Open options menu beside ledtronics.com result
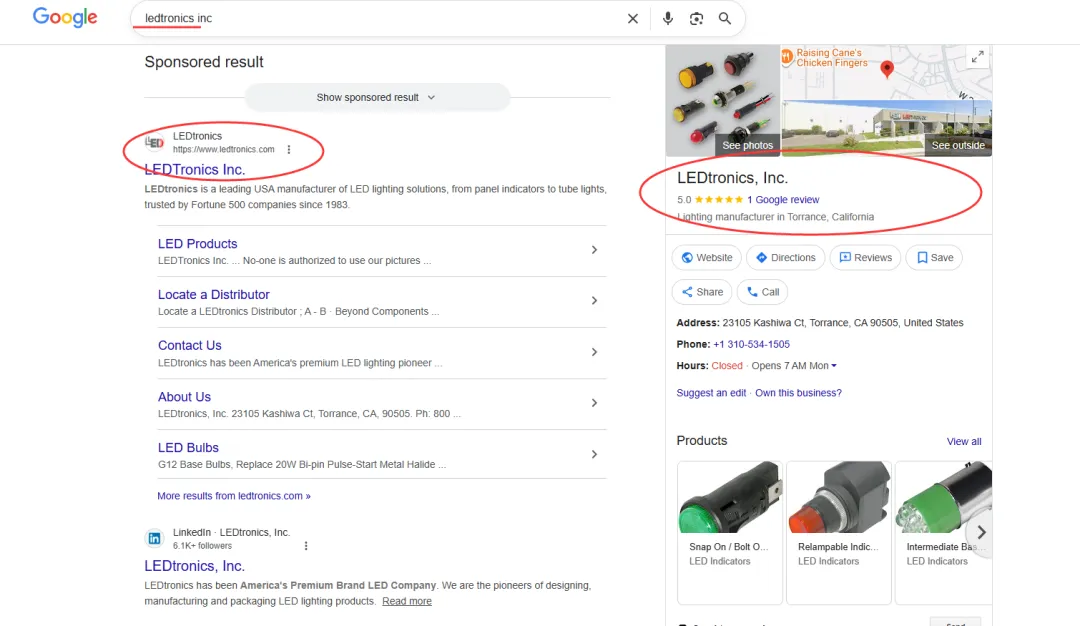Image resolution: width=1080 pixels, height=626 pixels. point(289,150)
